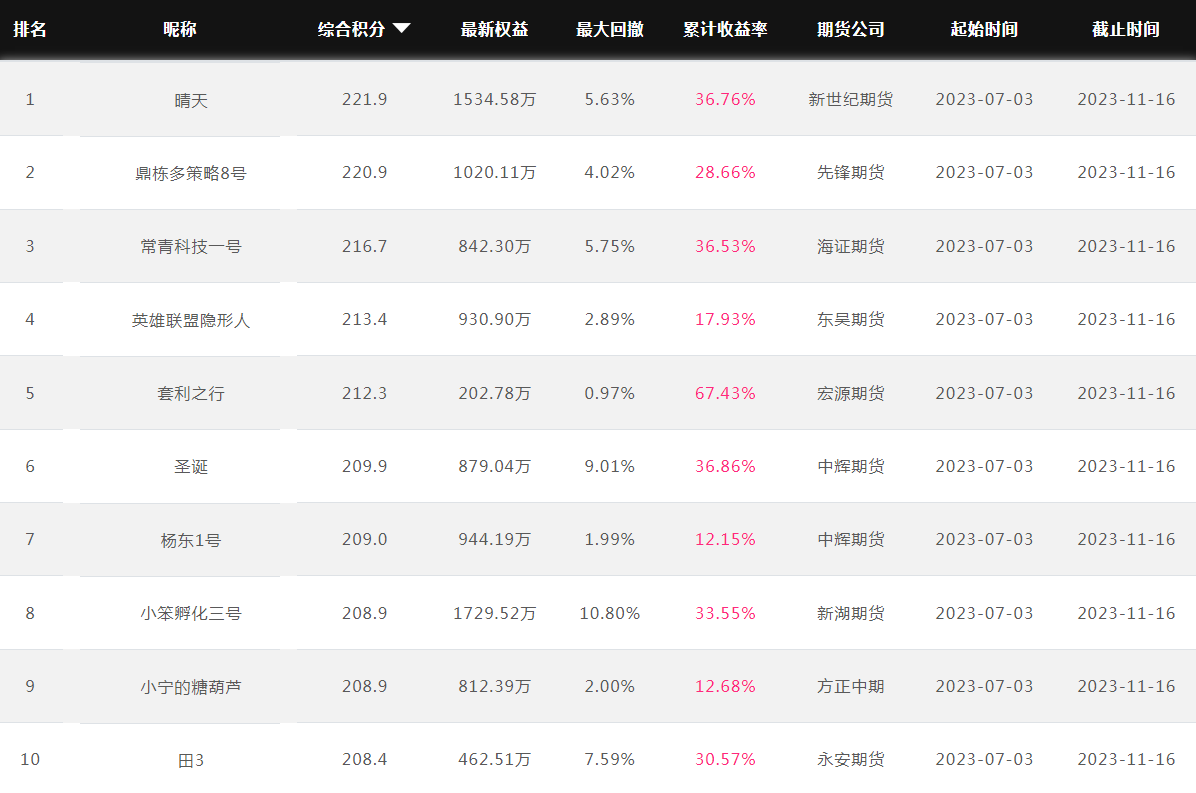This screenshot has height=793, width=1196.
Task: Click the 最新权益 column header
Action: pos(494,29)
